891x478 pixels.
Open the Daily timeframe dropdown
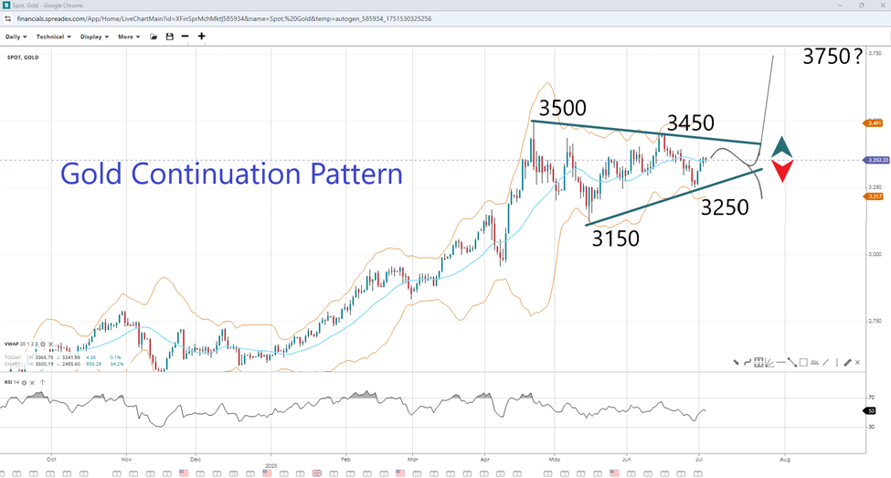coord(15,37)
